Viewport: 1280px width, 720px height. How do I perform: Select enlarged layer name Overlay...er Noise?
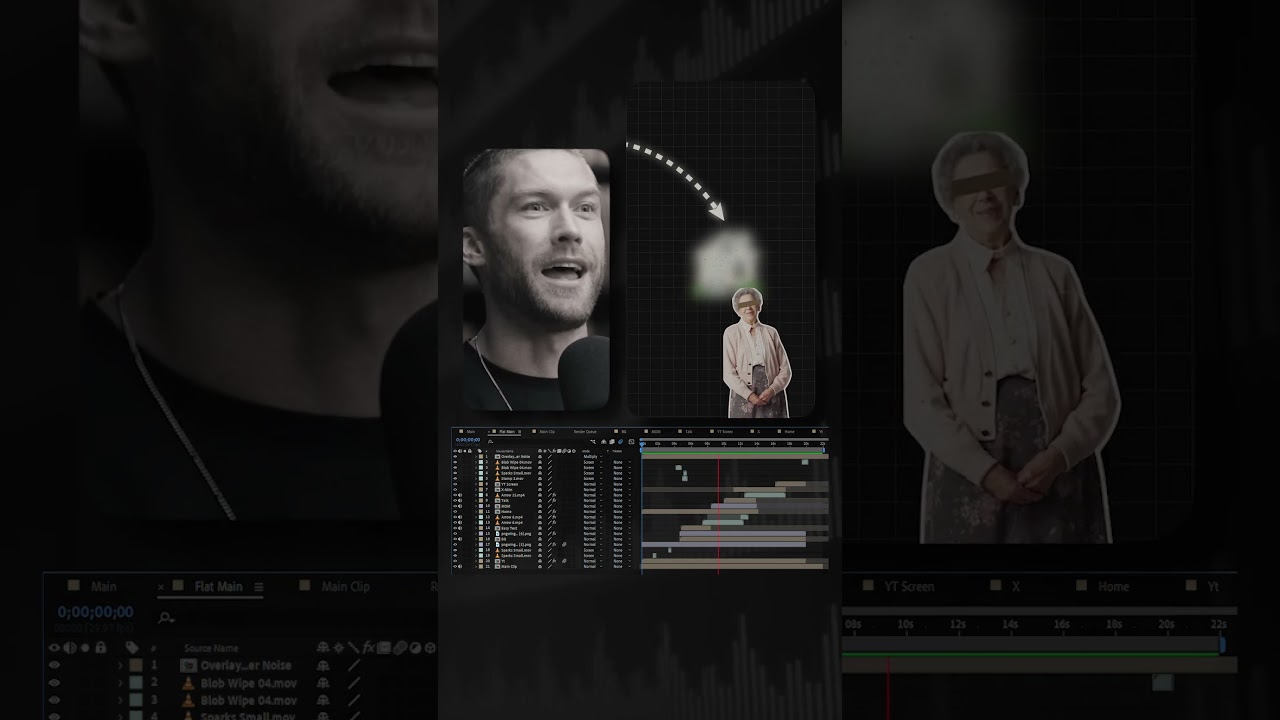coord(248,665)
